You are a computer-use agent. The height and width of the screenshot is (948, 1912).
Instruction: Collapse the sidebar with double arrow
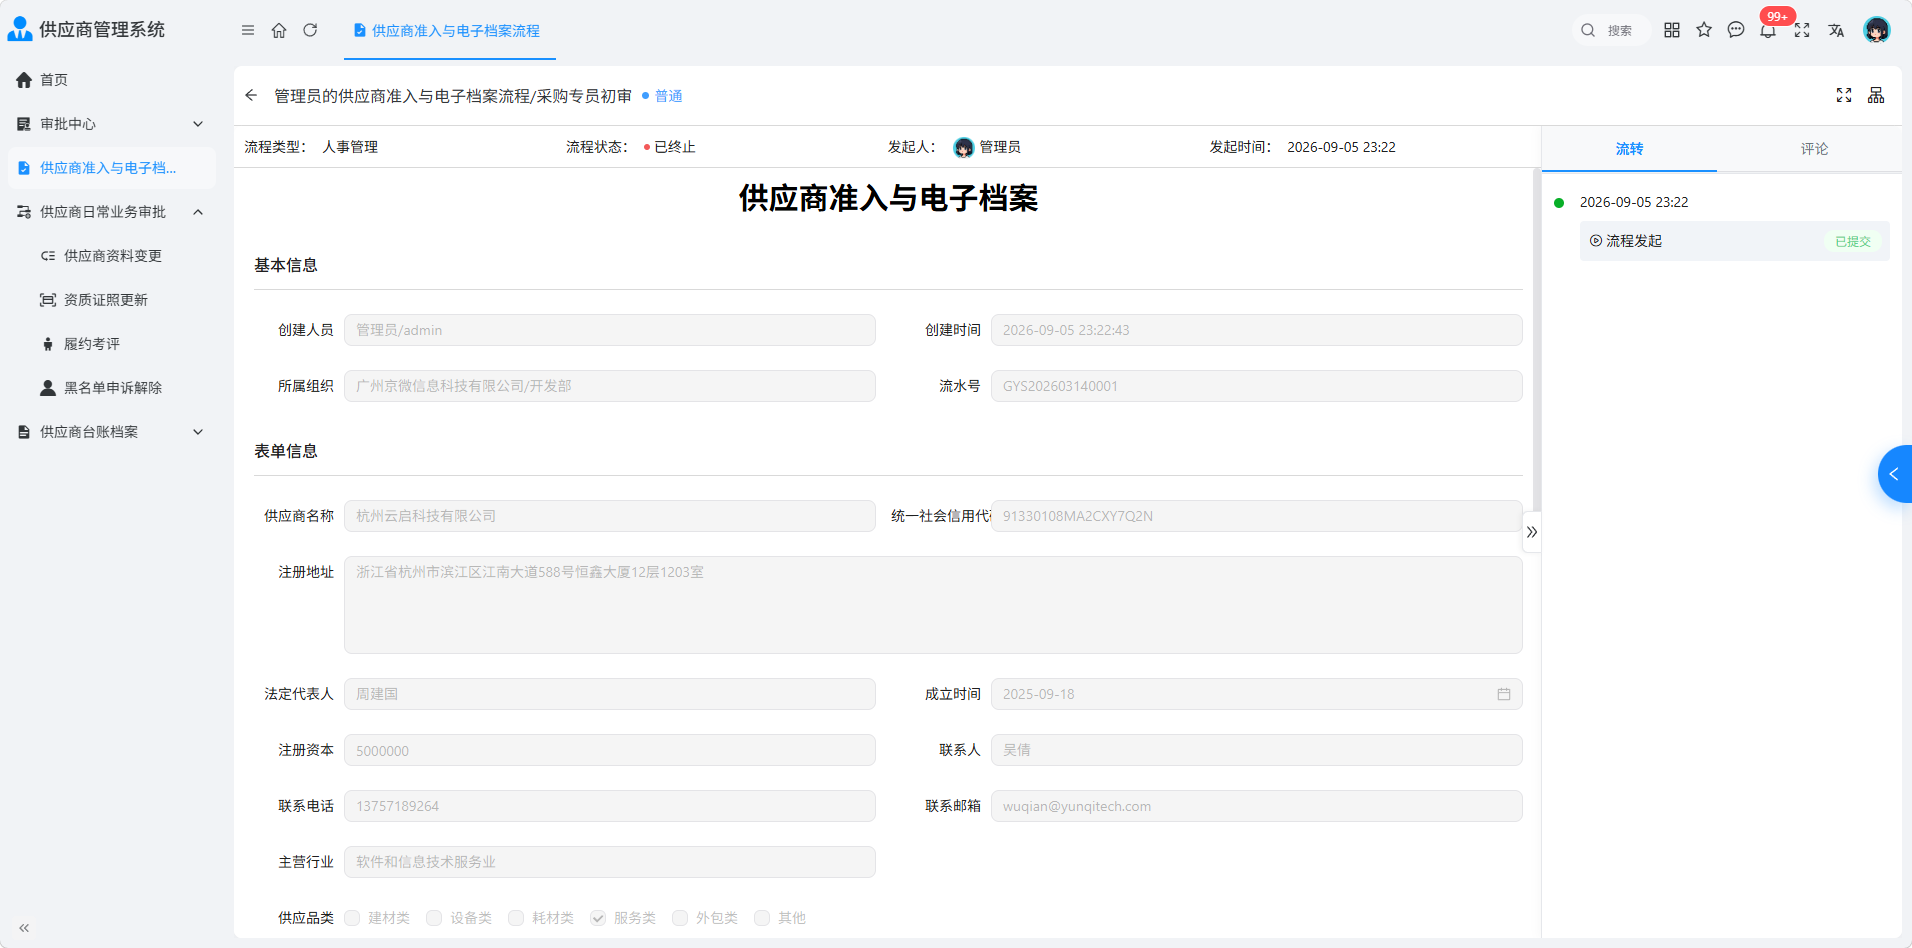24,928
